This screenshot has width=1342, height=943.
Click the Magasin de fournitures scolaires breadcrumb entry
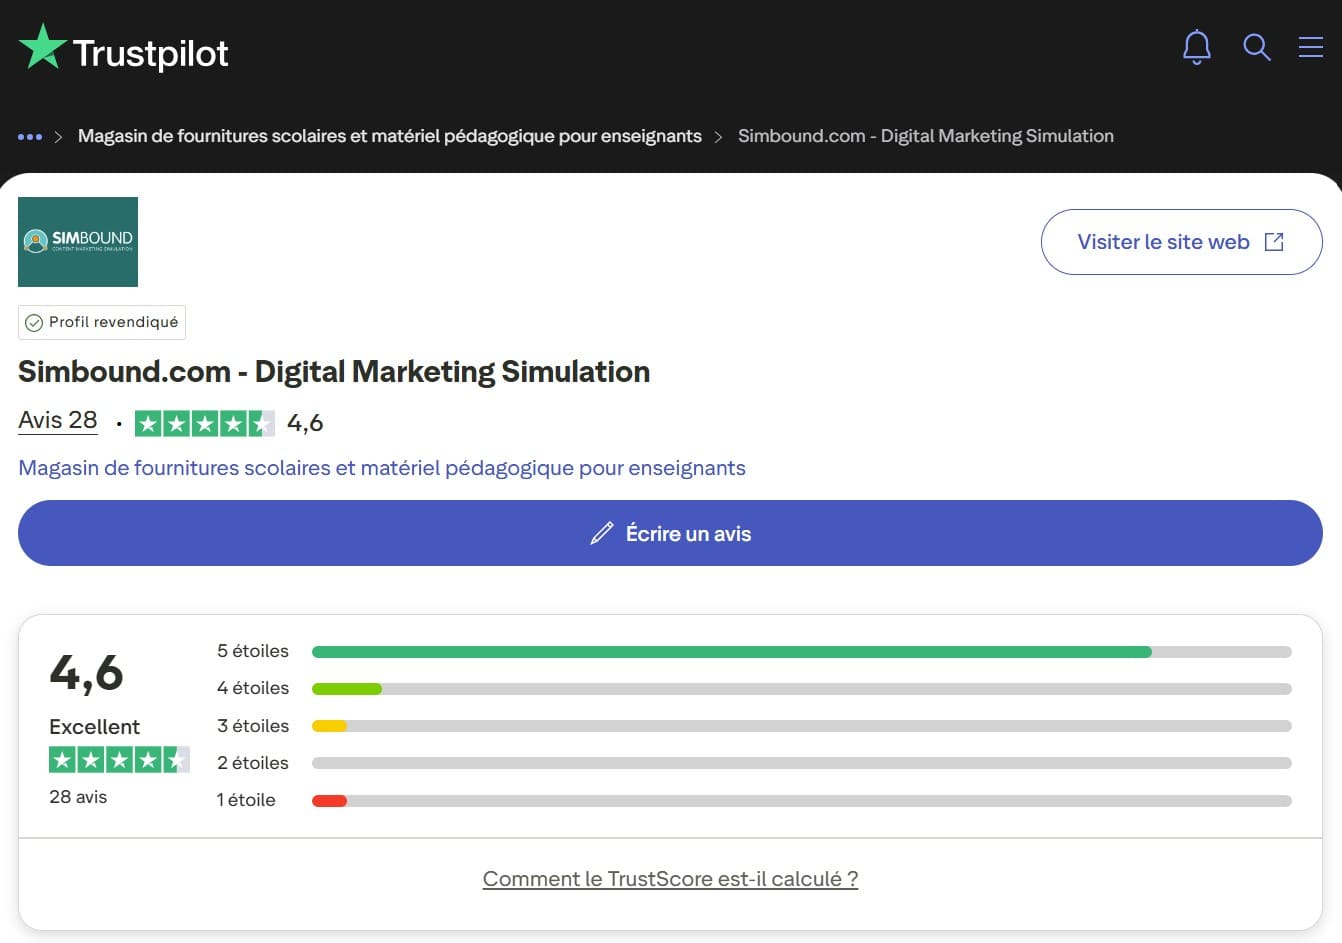click(390, 136)
